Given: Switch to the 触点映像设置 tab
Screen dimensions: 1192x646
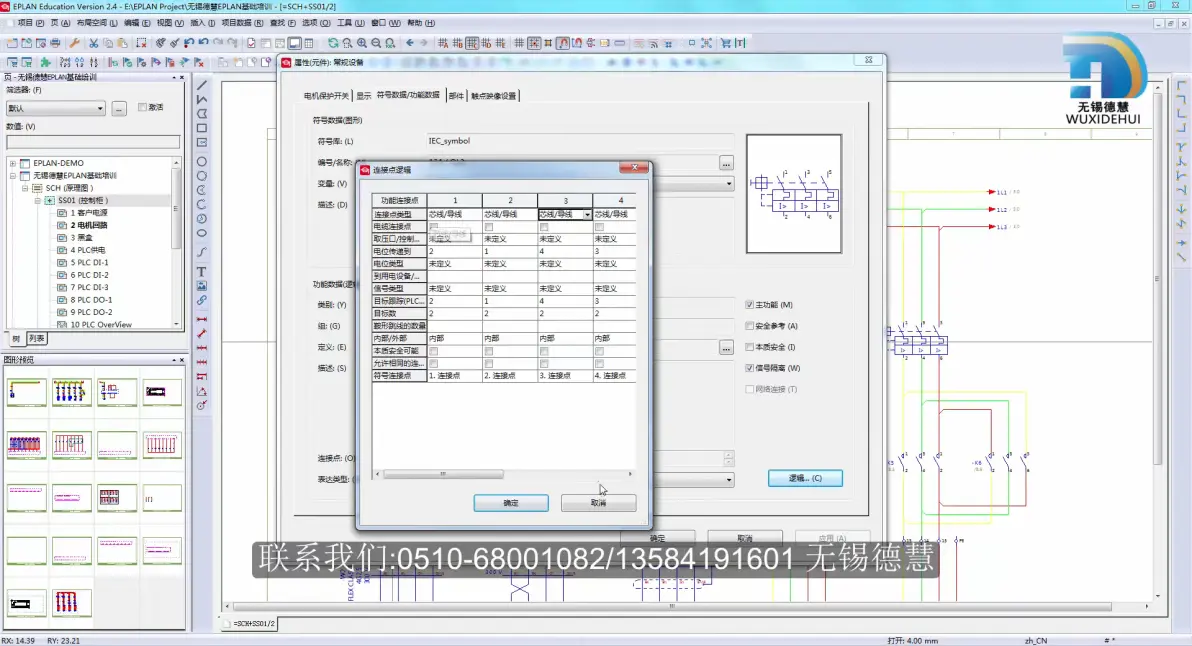Looking at the screenshot, I should pos(493,96).
